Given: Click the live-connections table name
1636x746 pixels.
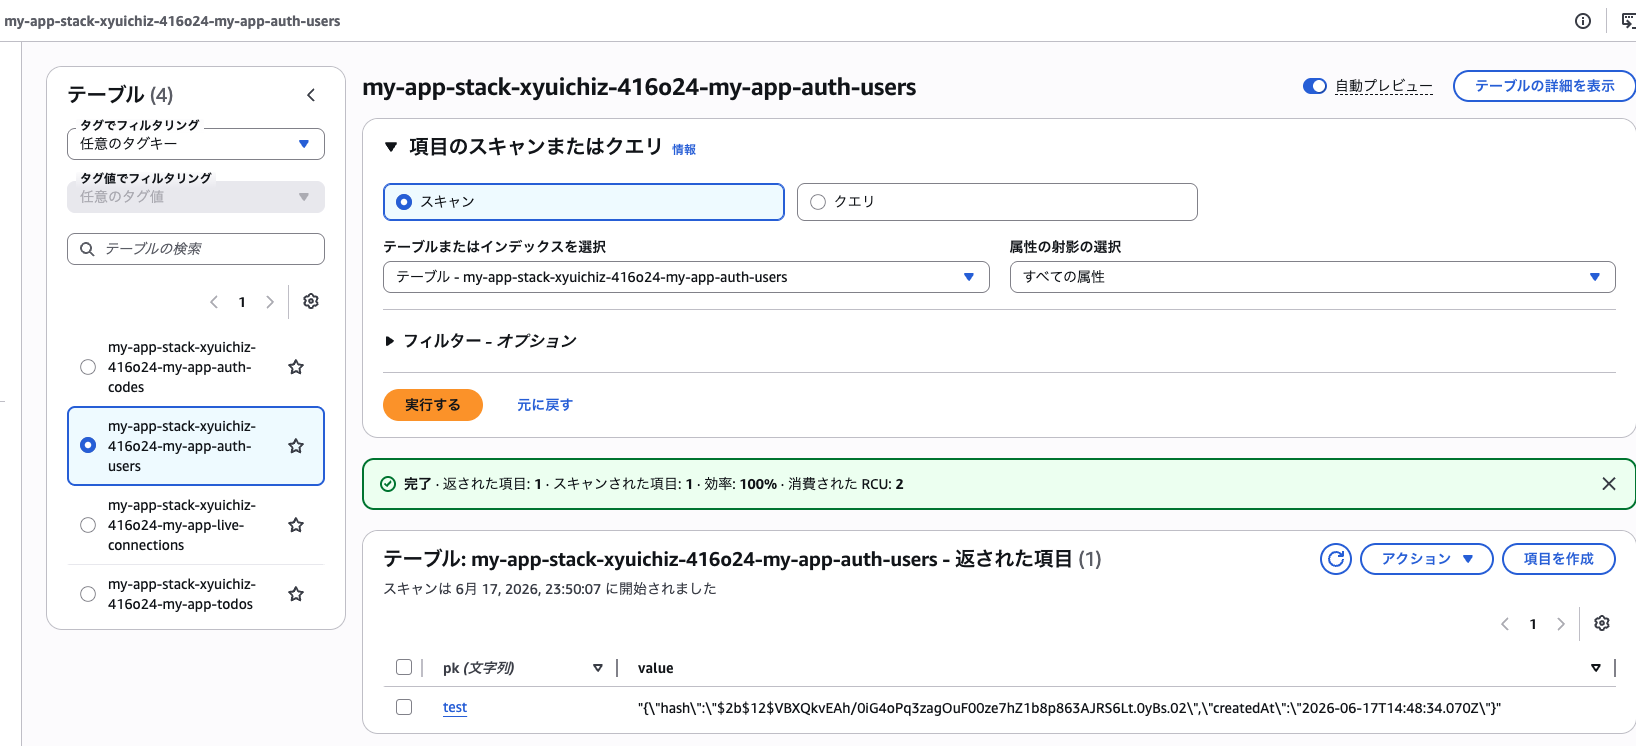Looking at the screenshot, I should pos(182,525).
